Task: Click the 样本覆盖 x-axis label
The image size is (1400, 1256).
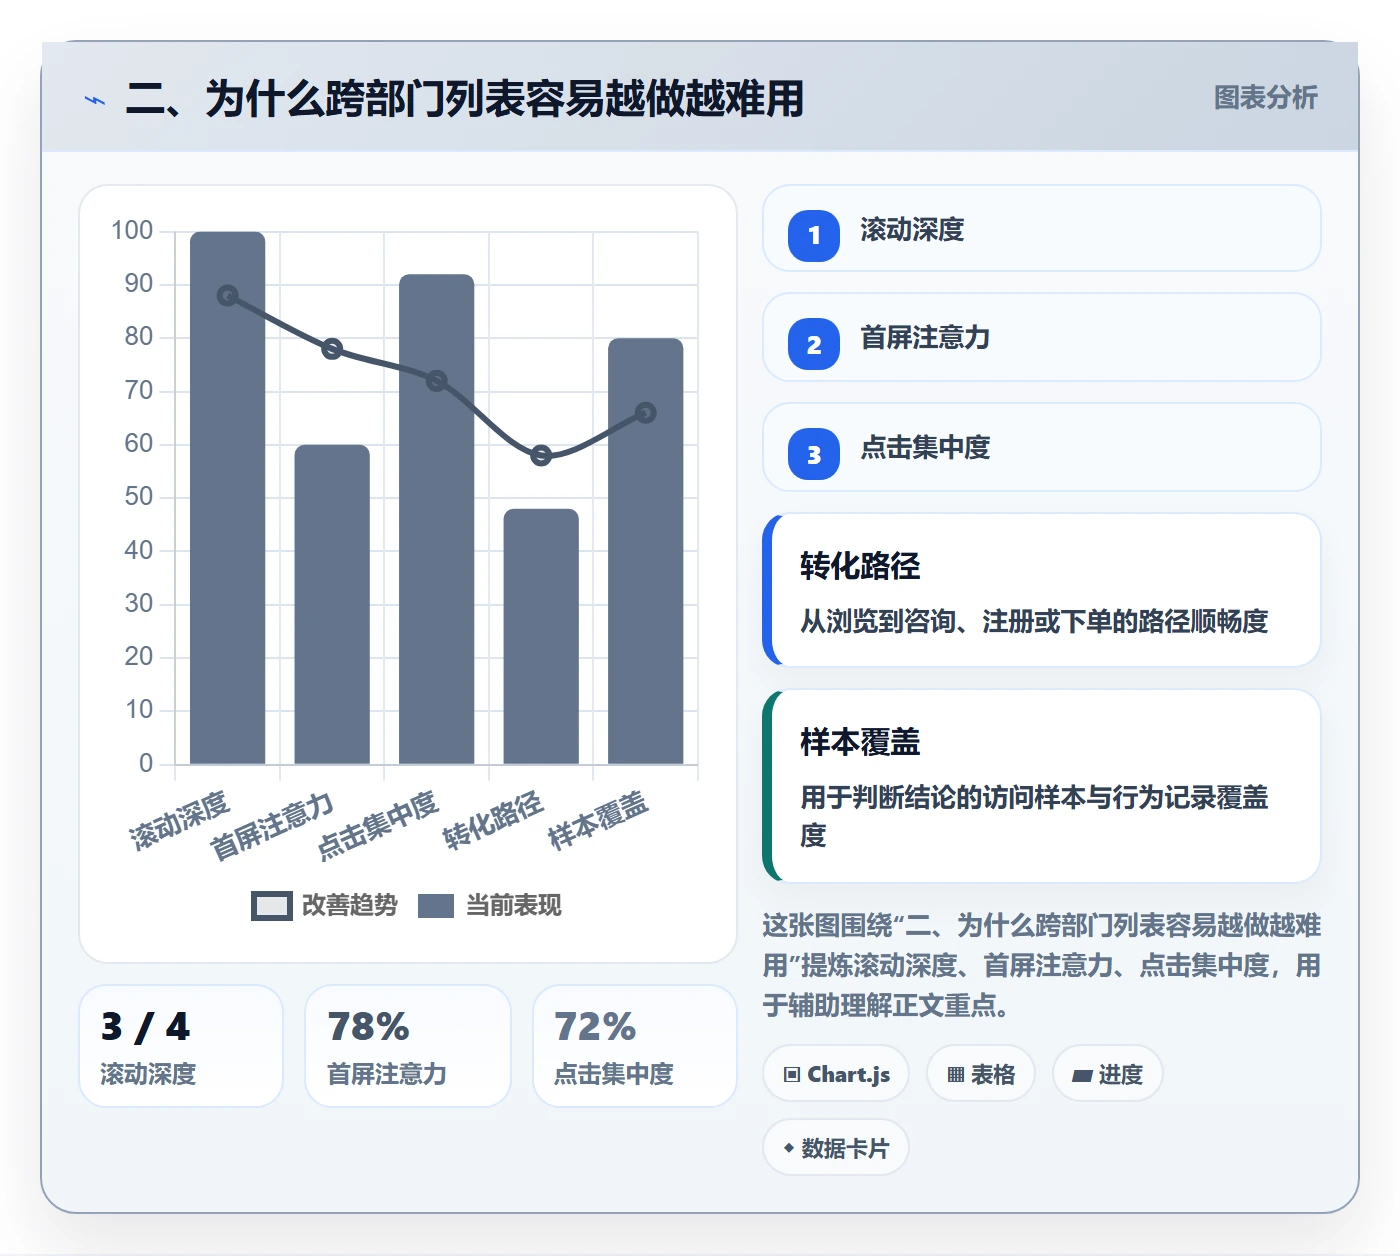Action: 599,820
